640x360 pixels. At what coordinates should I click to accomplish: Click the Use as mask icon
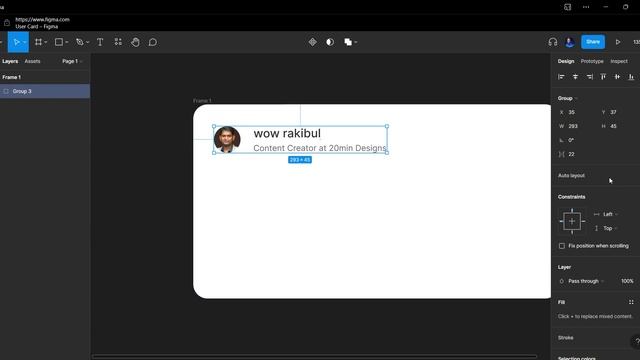coord(330,42)
